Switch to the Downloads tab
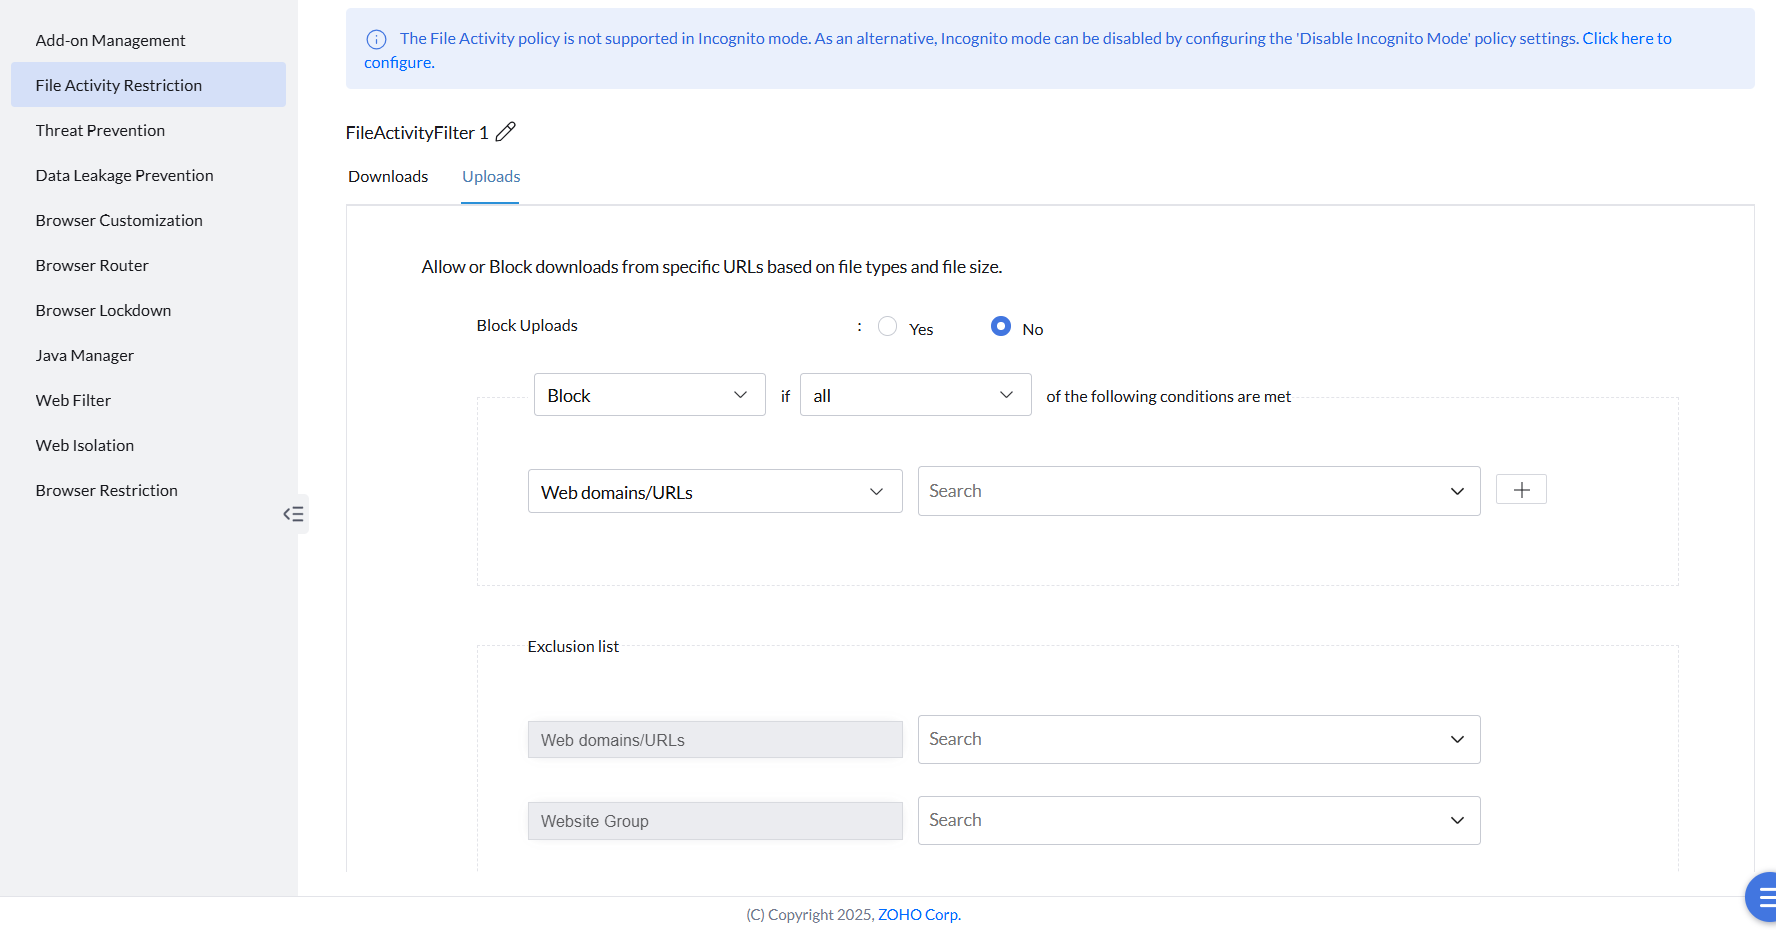 388,177
